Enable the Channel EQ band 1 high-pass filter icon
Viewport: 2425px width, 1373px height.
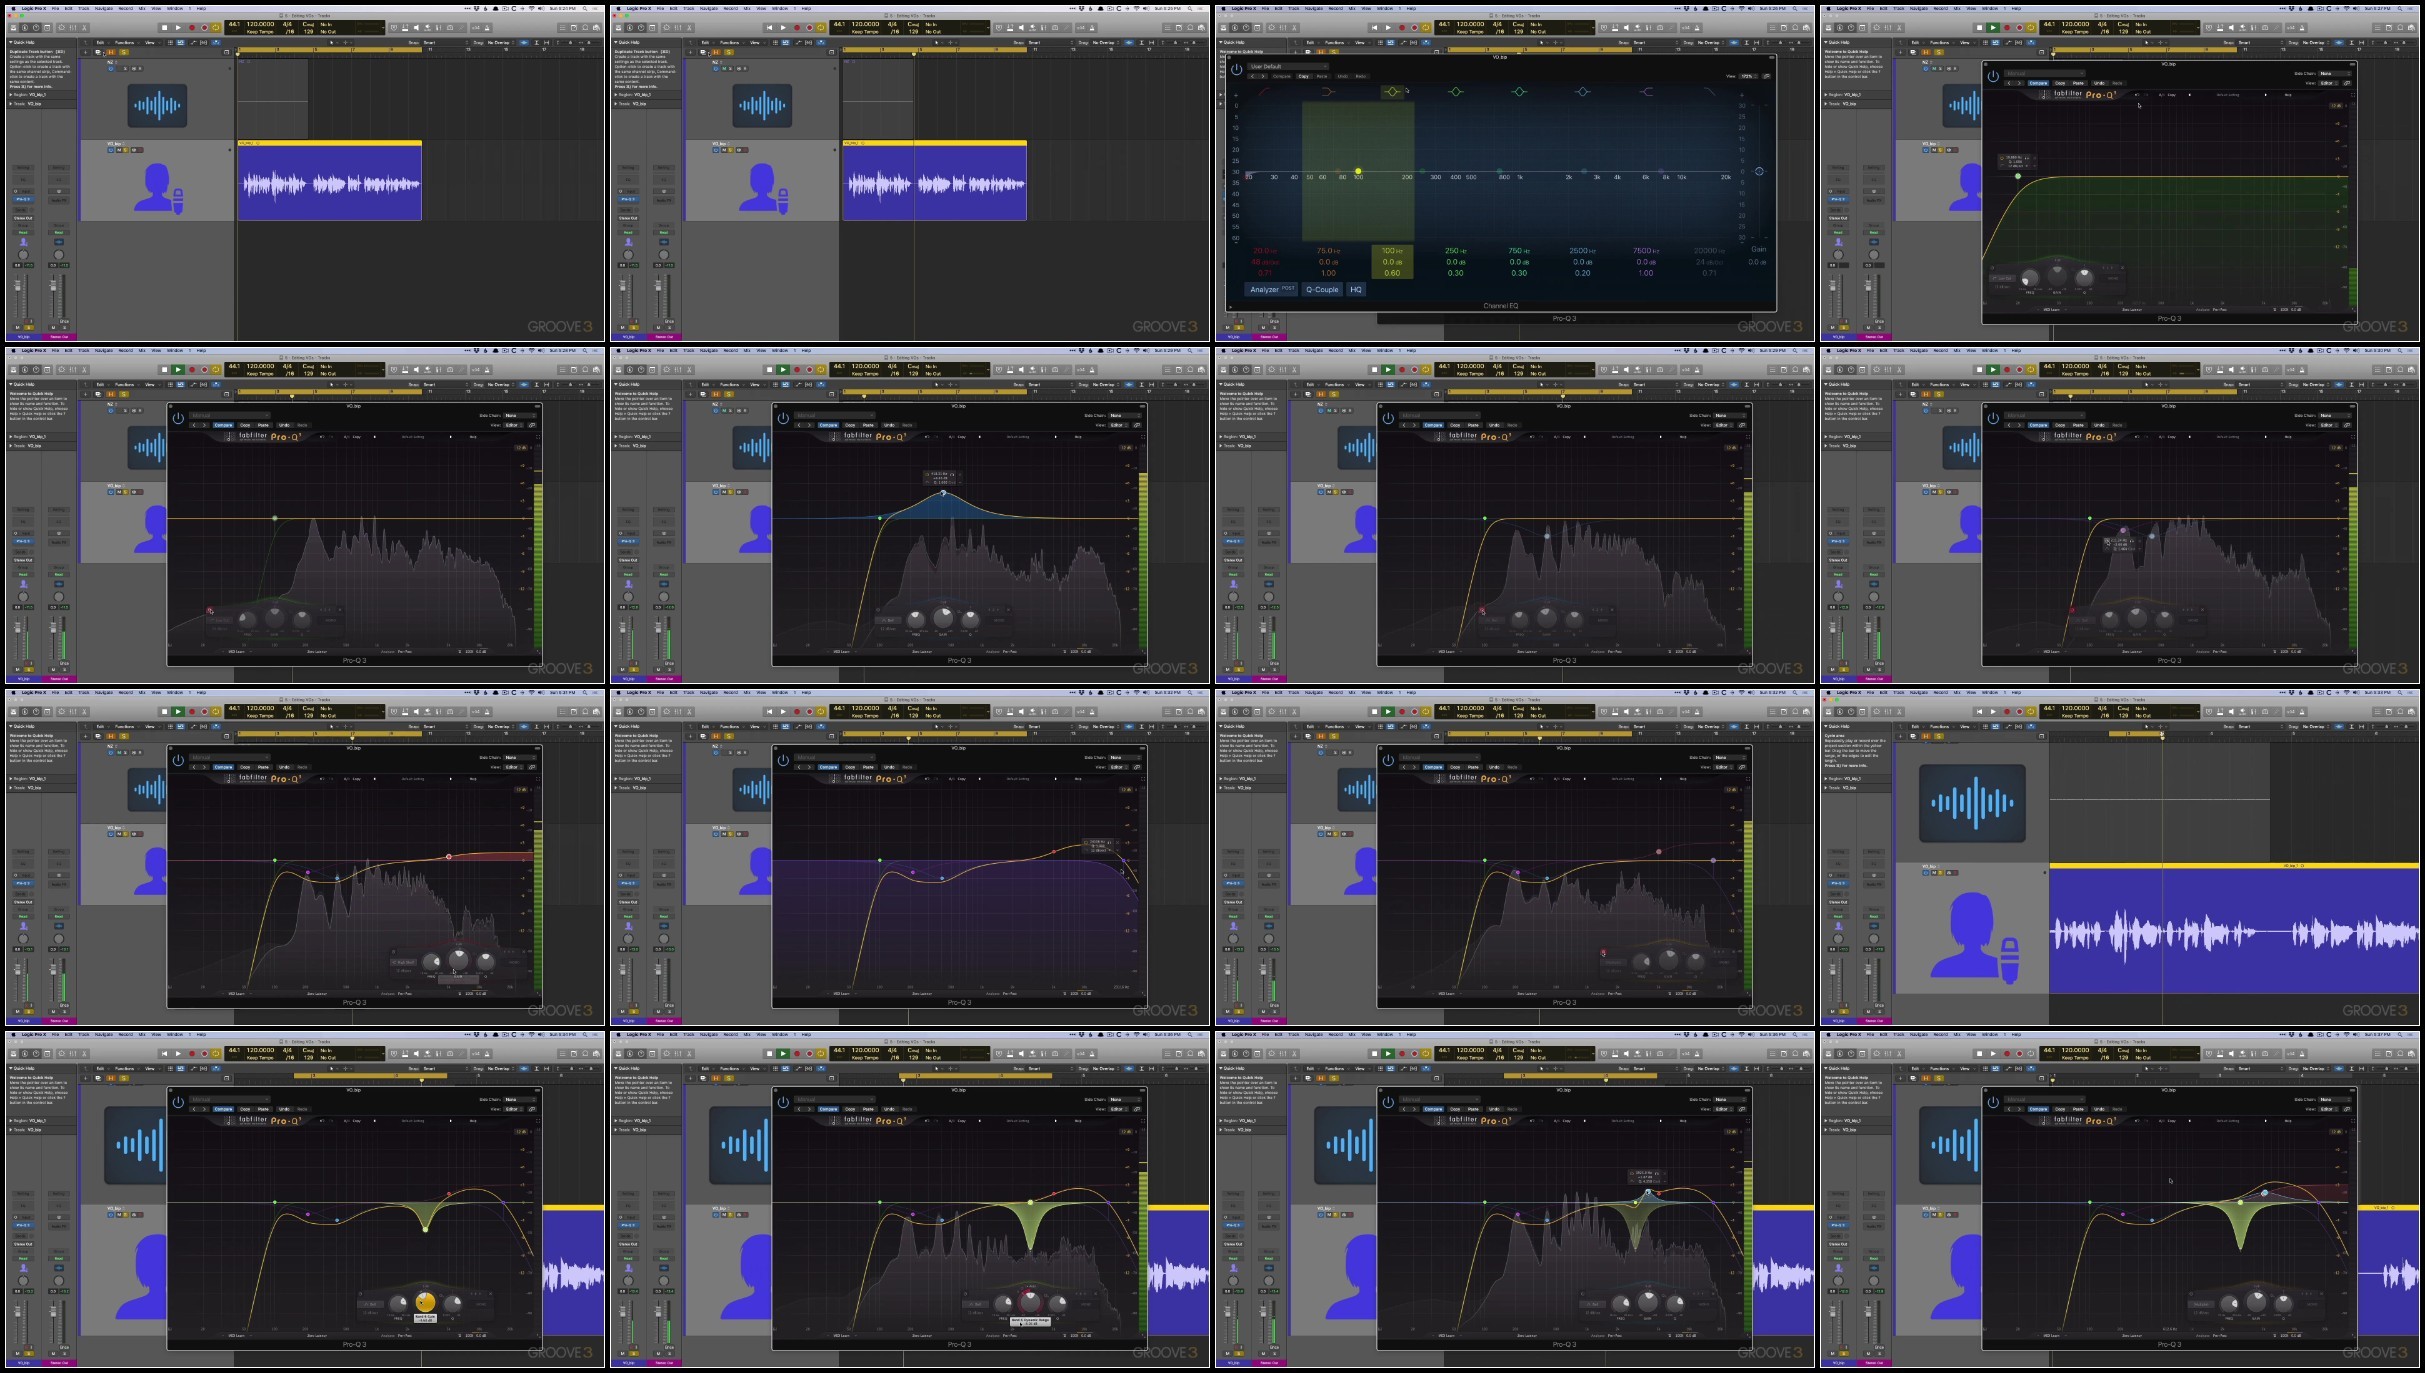(x=1264, y=92)
